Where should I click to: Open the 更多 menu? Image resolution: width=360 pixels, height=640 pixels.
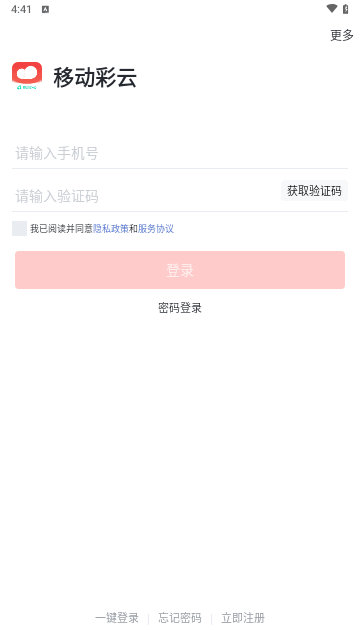tap(342, 36)
